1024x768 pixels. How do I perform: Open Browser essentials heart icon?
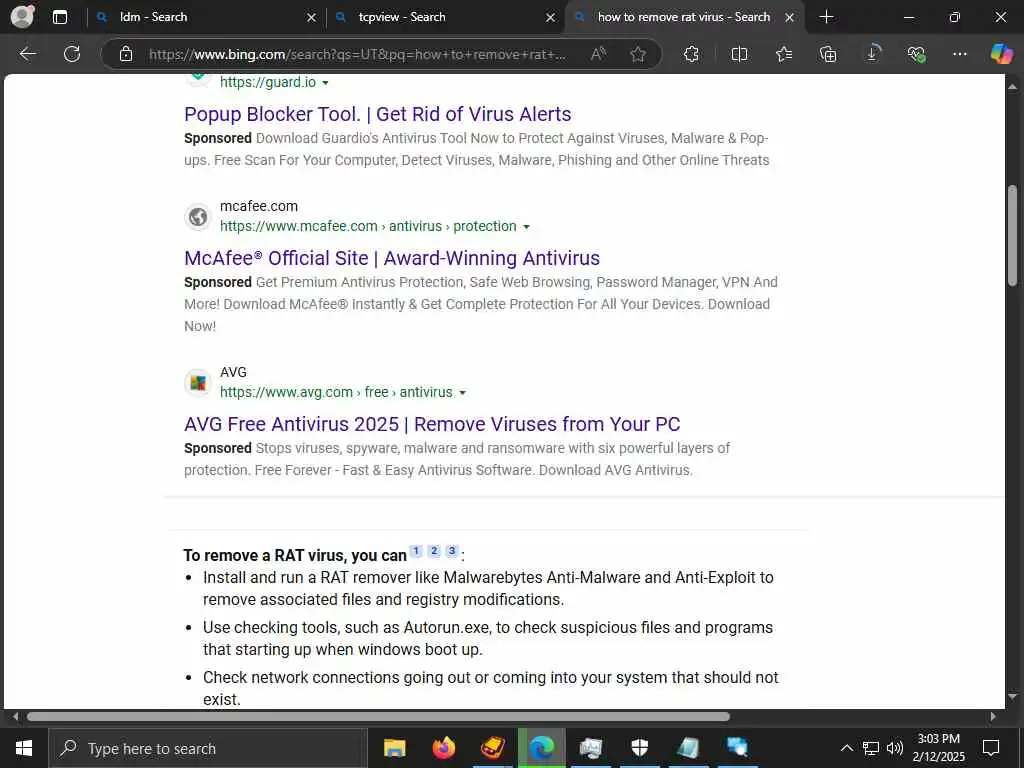click(x=916, y=54)
